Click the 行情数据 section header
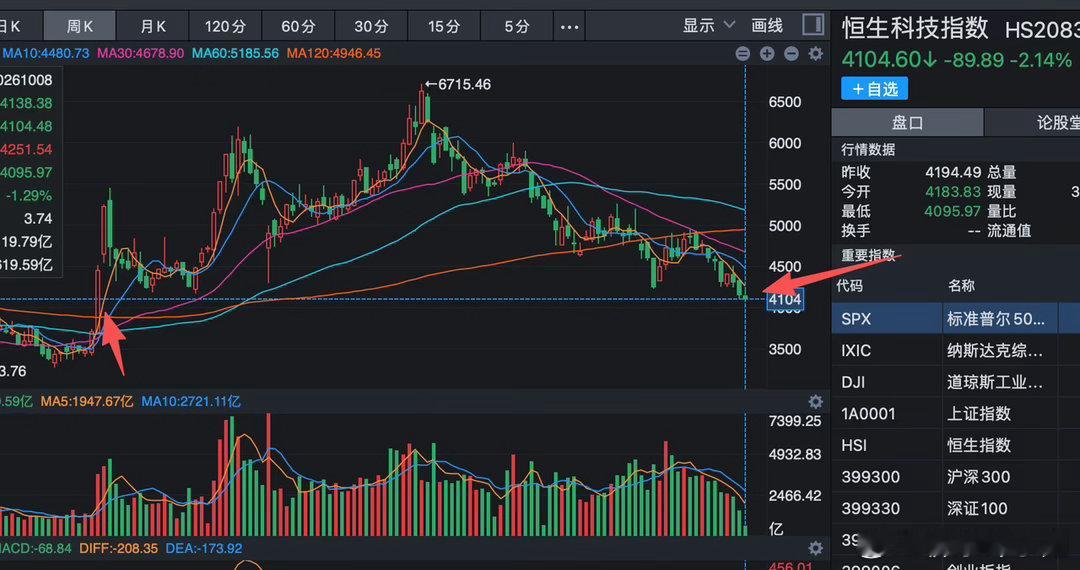Screen dimensions: 1080x570 click(x=869, y=149)
